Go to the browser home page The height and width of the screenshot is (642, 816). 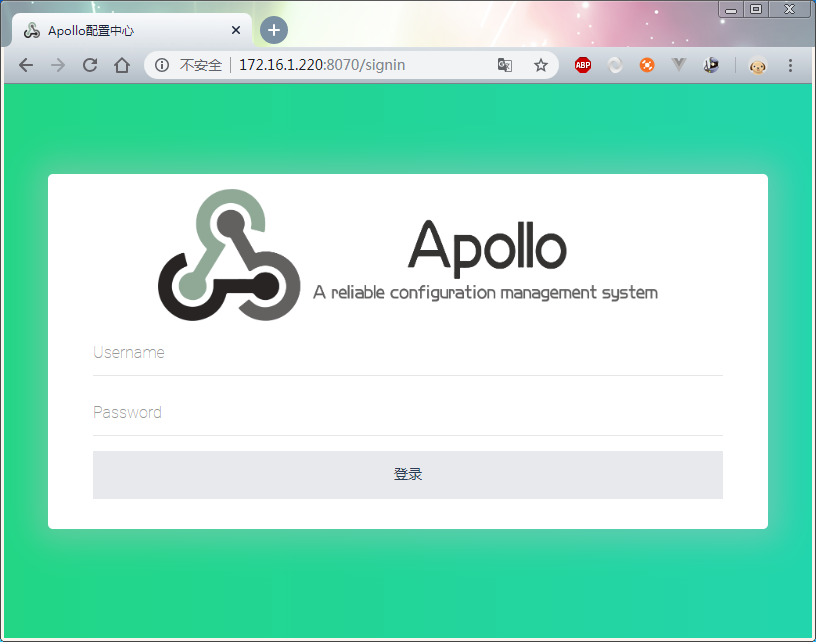point(122,65)
